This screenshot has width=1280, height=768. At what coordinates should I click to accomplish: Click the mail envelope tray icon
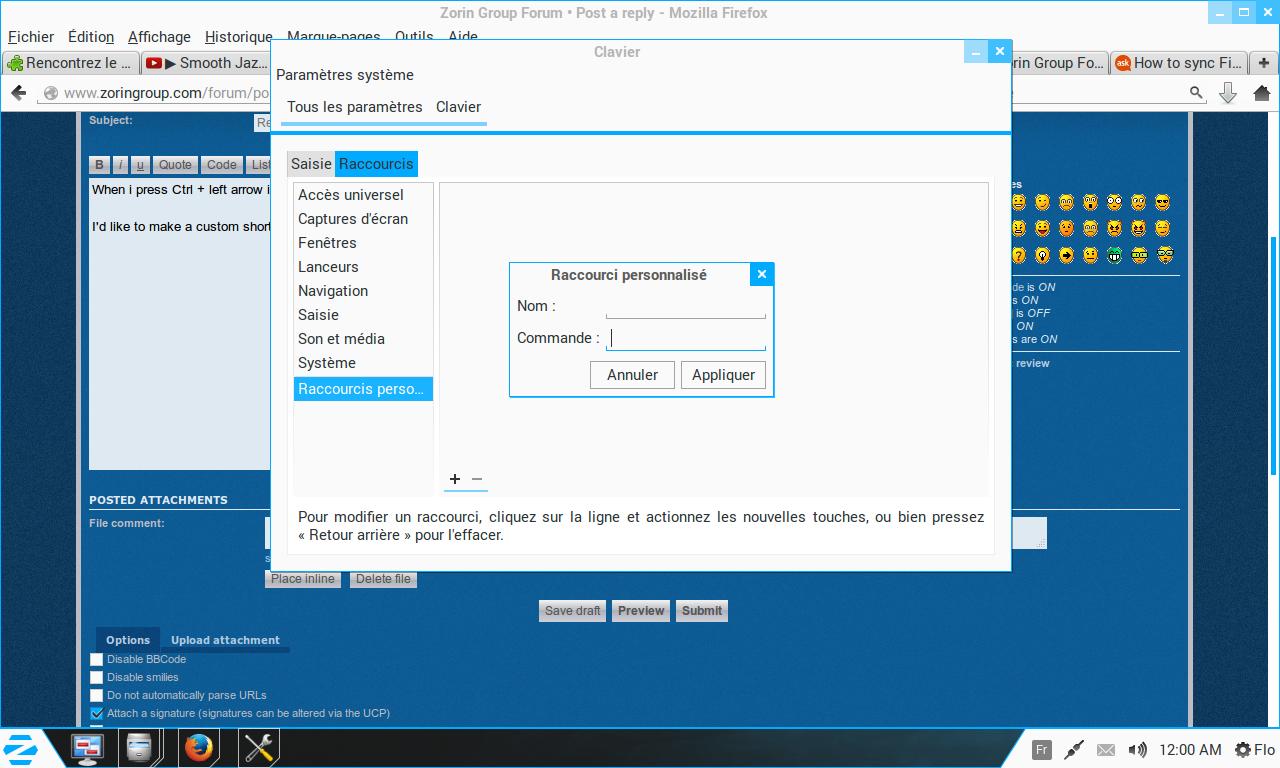(x=1106, y=749)
